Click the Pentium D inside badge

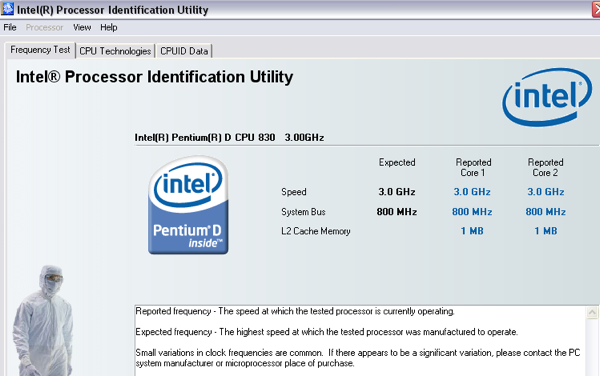coord(188,205)
